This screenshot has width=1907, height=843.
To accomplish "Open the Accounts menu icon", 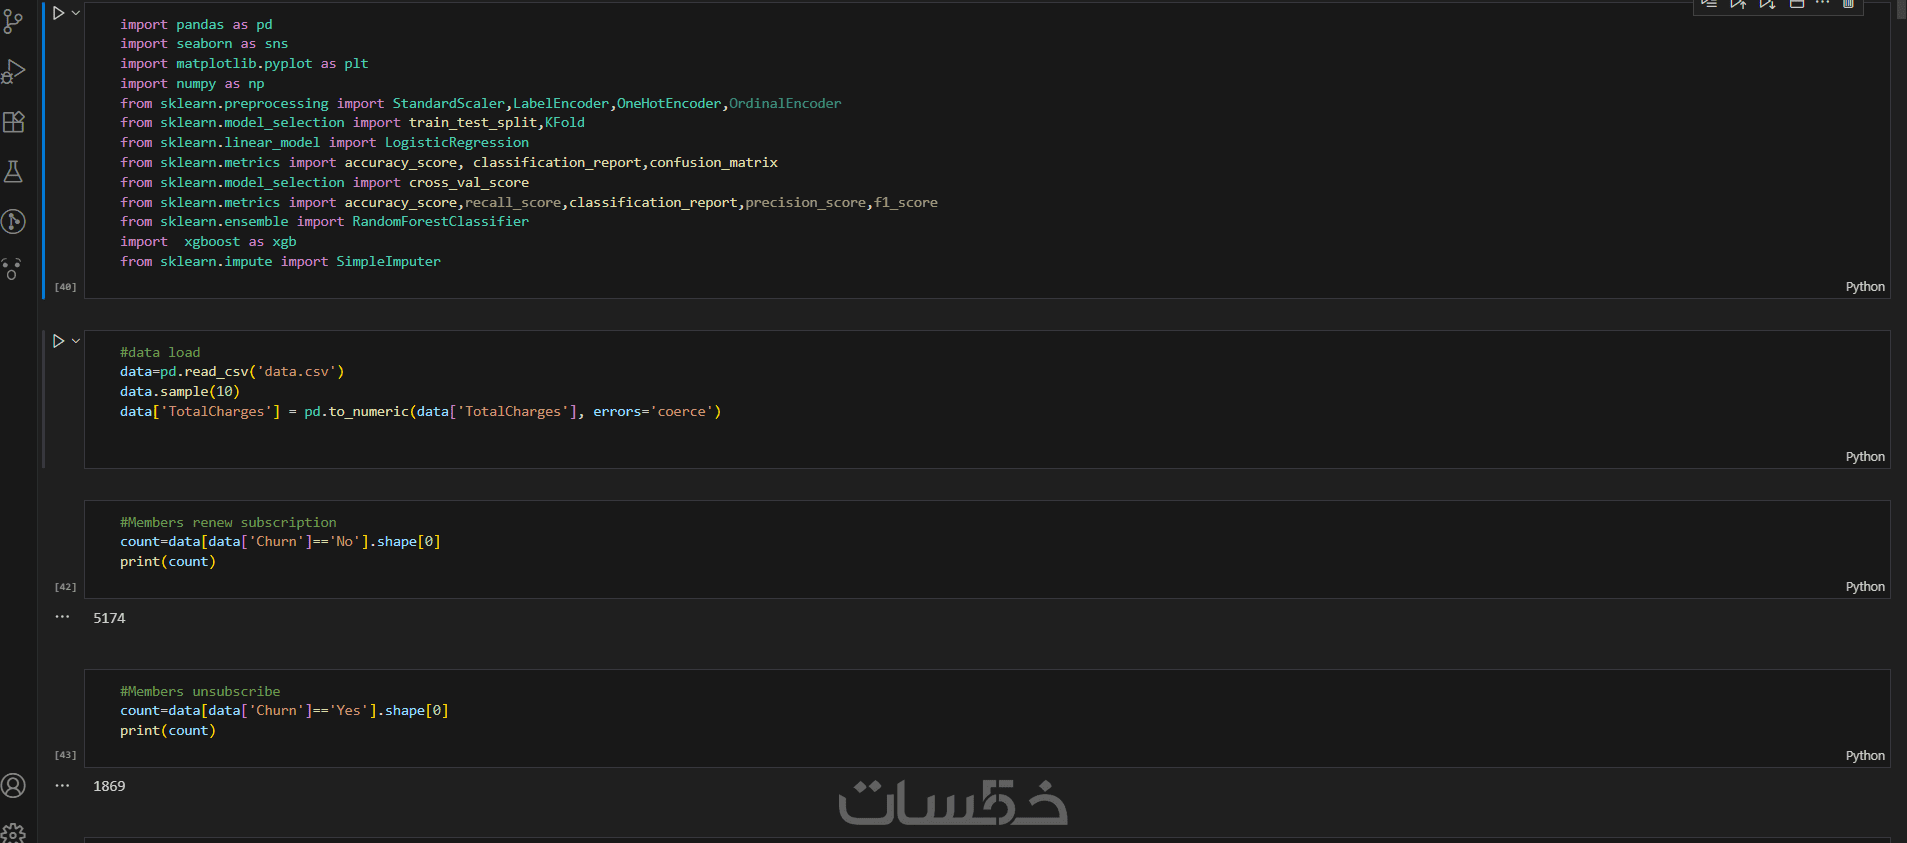I will (x=13, y=786).
